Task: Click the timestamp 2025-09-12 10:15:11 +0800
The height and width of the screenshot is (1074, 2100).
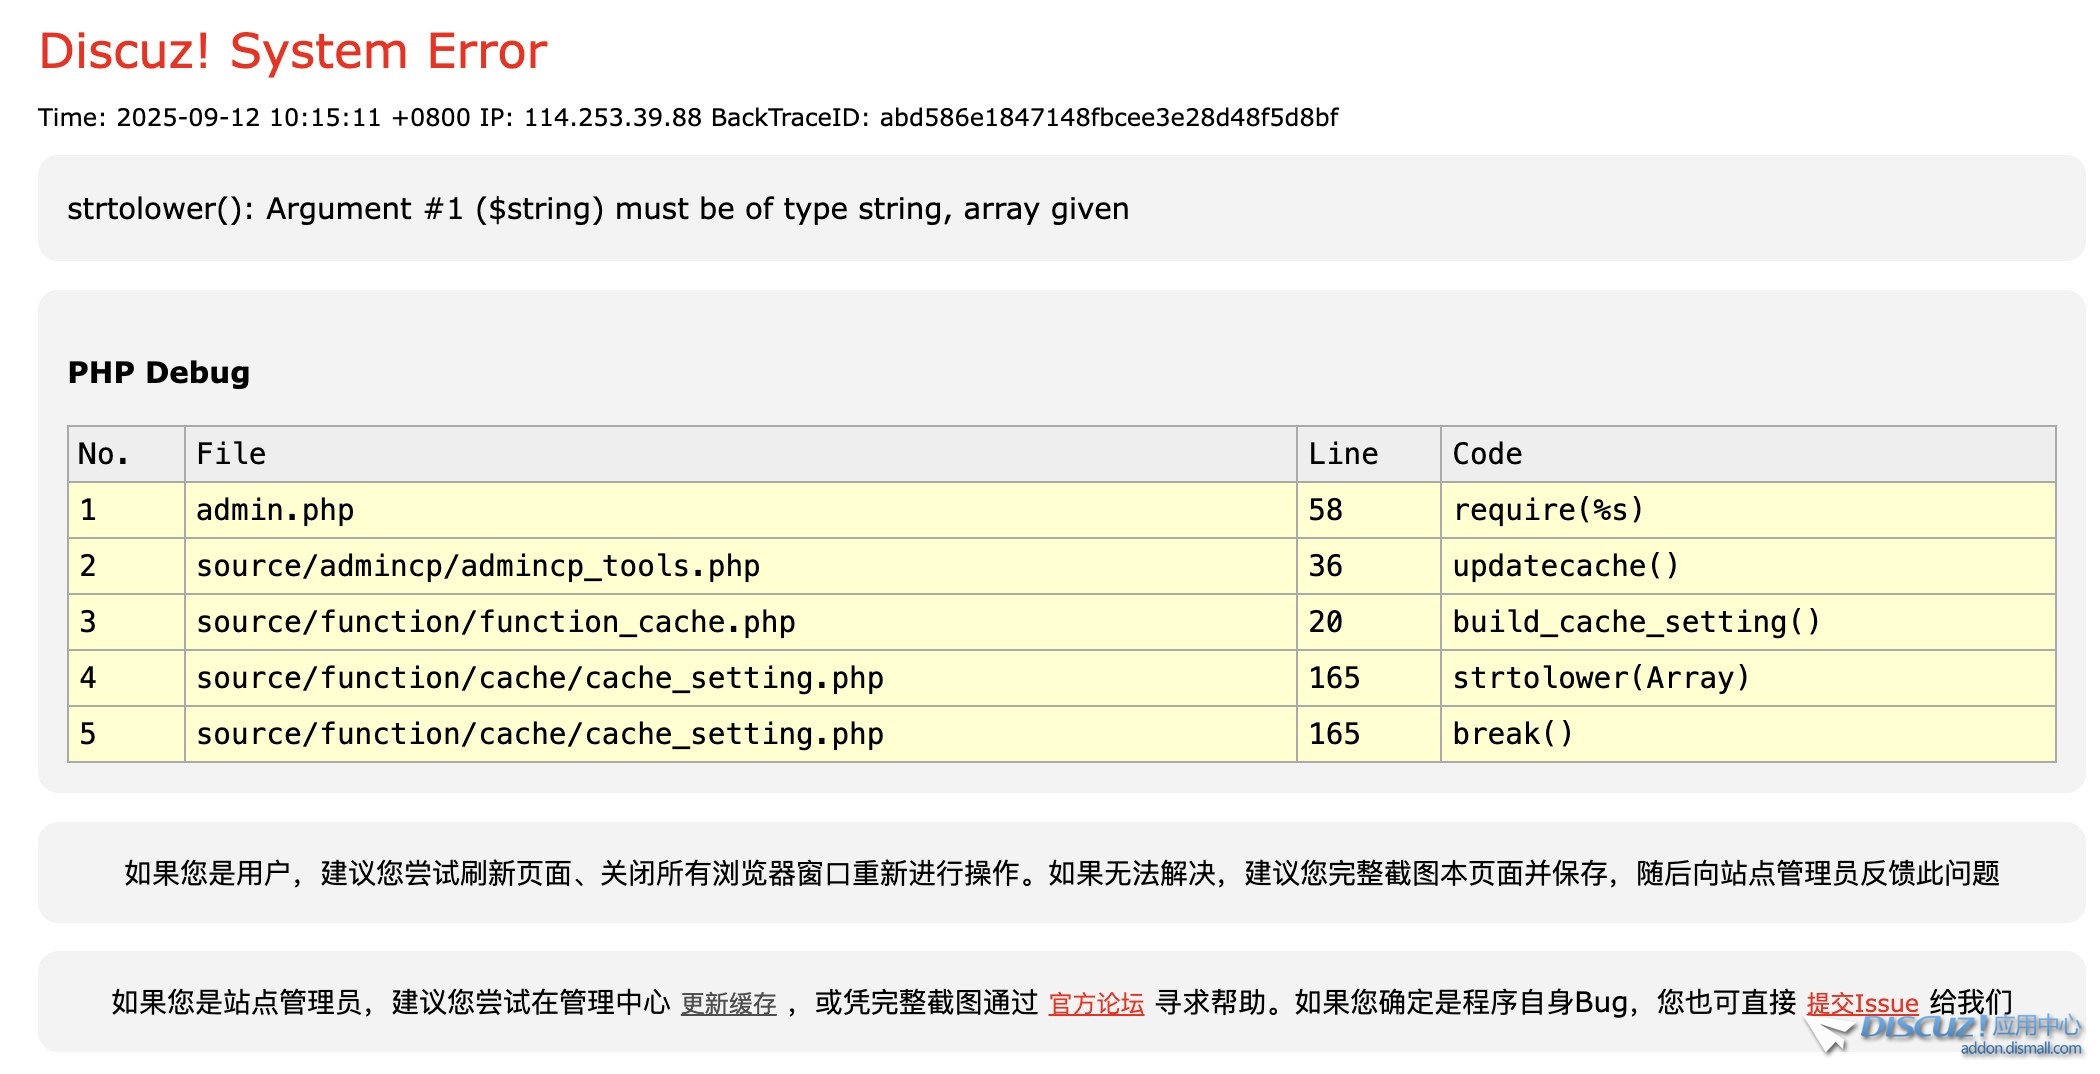Action: [294, 118]
